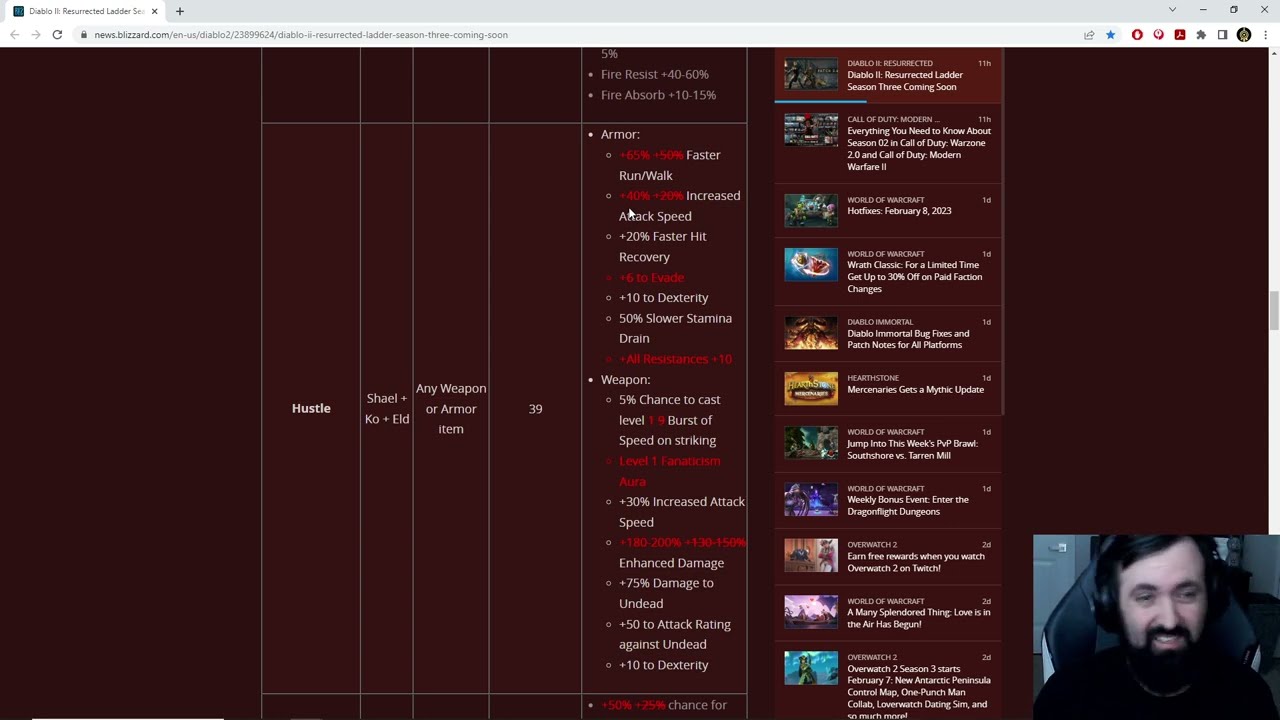Click the Overwatch 2 Twitch rewards thumbnail
Image resolution: width=1280 pixels, height=720 pixels.
tap(811, 556)
